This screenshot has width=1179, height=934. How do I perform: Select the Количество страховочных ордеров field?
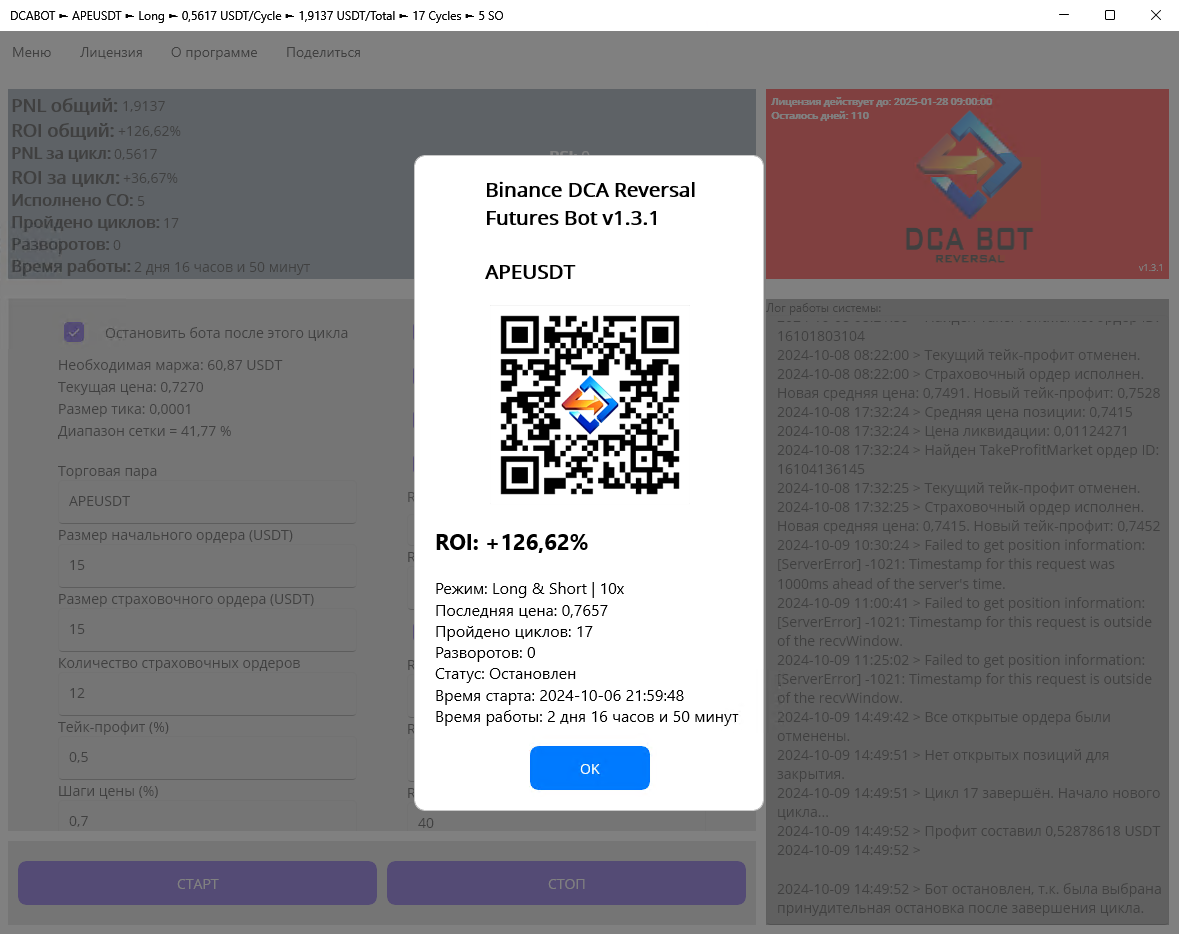point(207,693)
